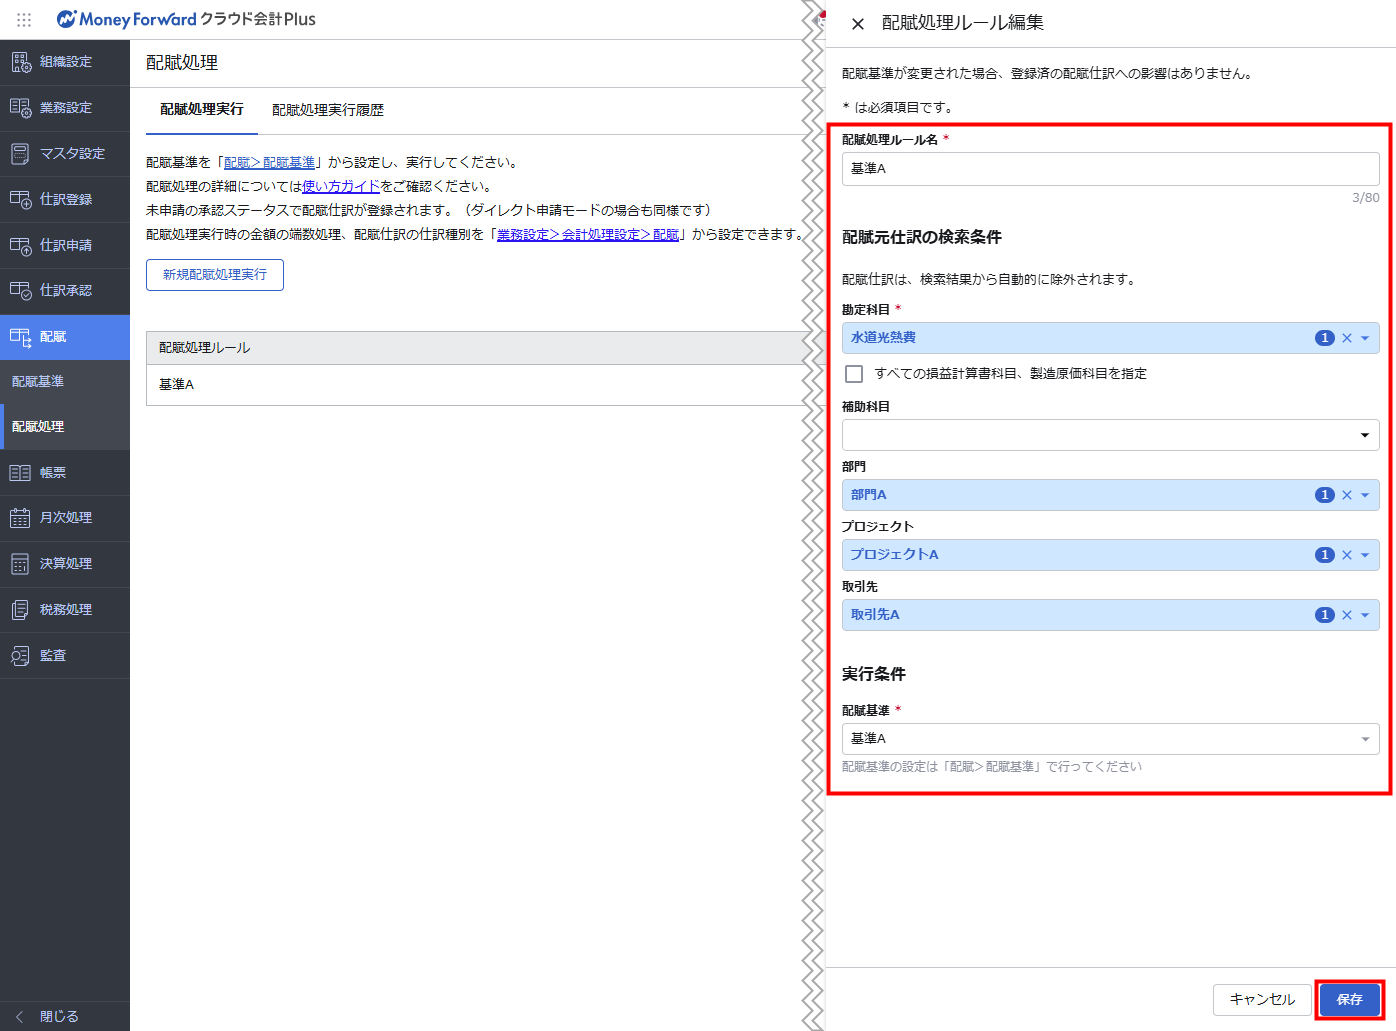
Task: Expand the プロジェクト dropdown arrow
Action: click(1365, 555)
